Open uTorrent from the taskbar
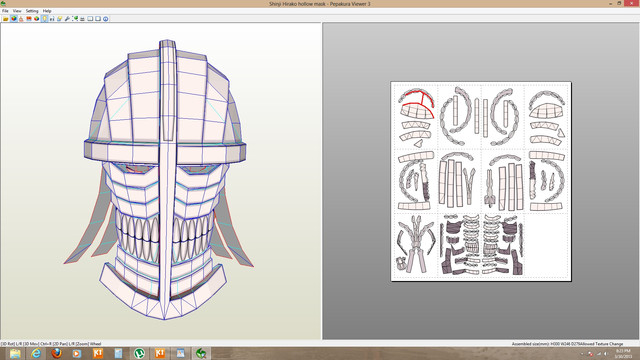 coord(139,353)
